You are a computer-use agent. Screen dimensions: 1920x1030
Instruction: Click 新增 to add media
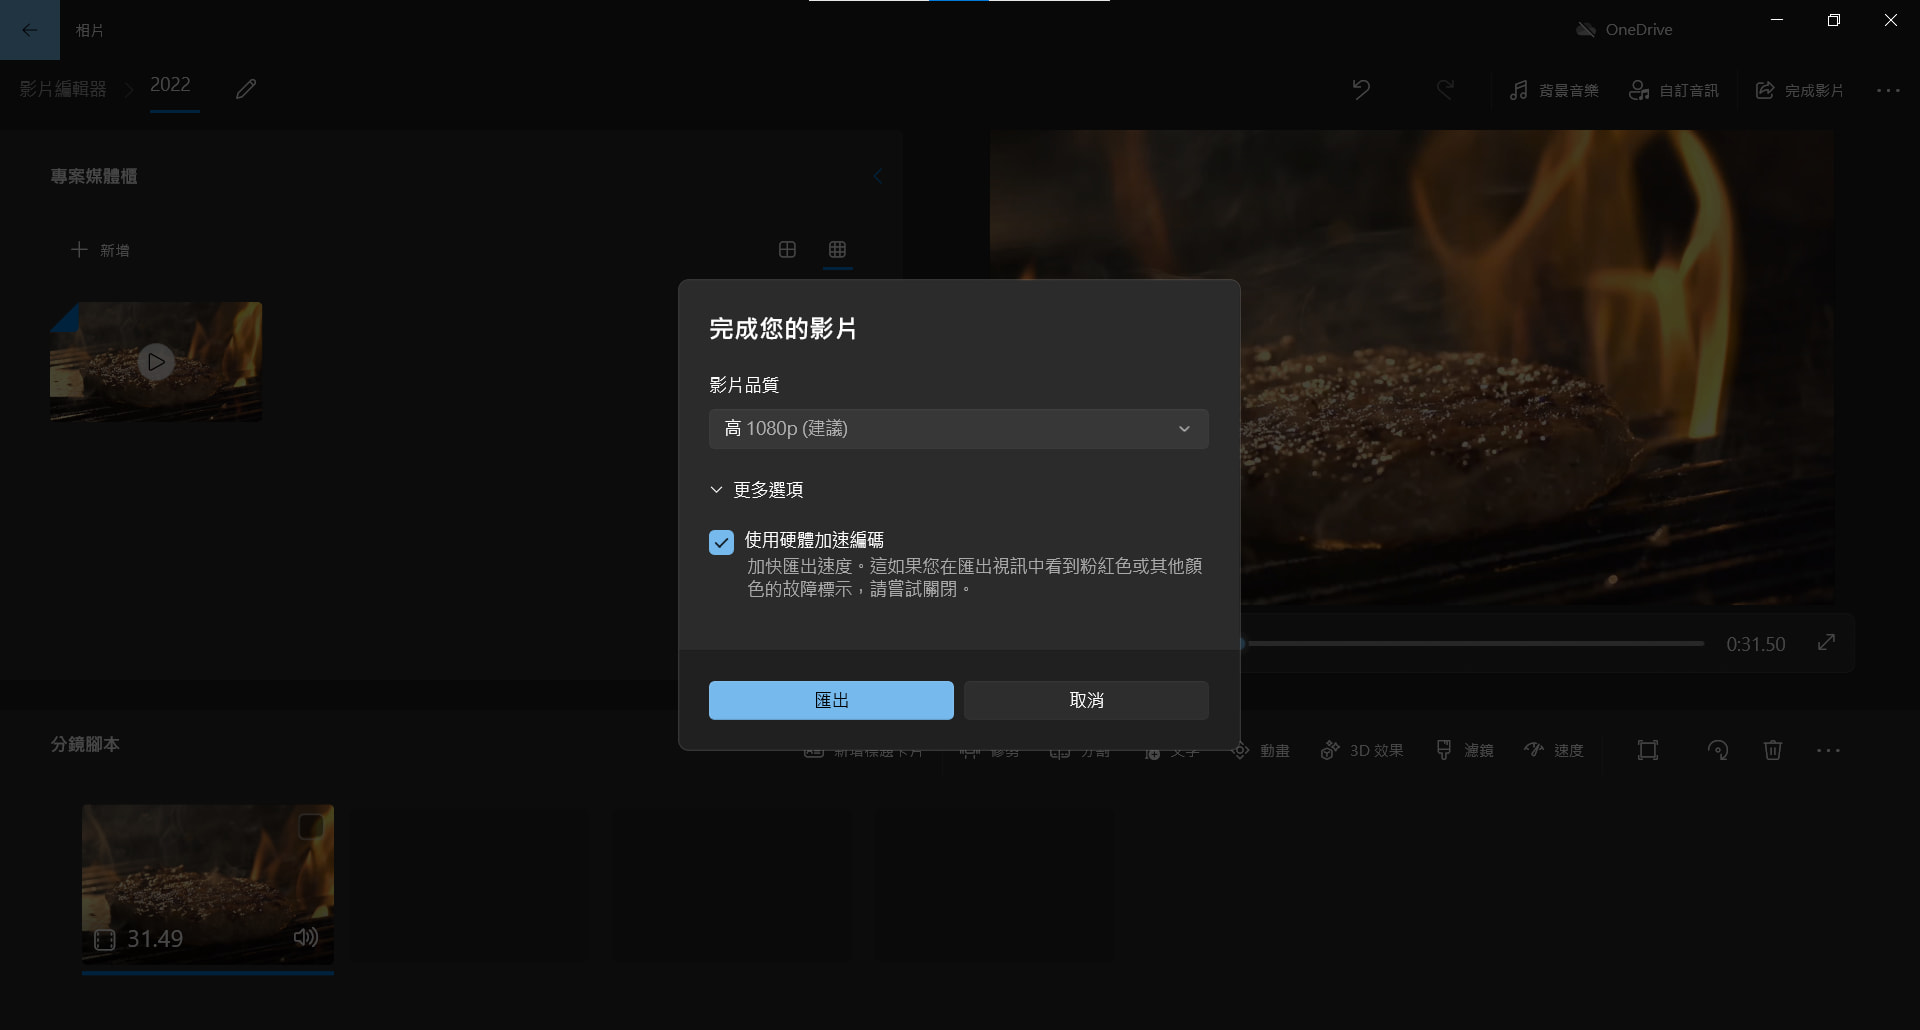(100, 250)
